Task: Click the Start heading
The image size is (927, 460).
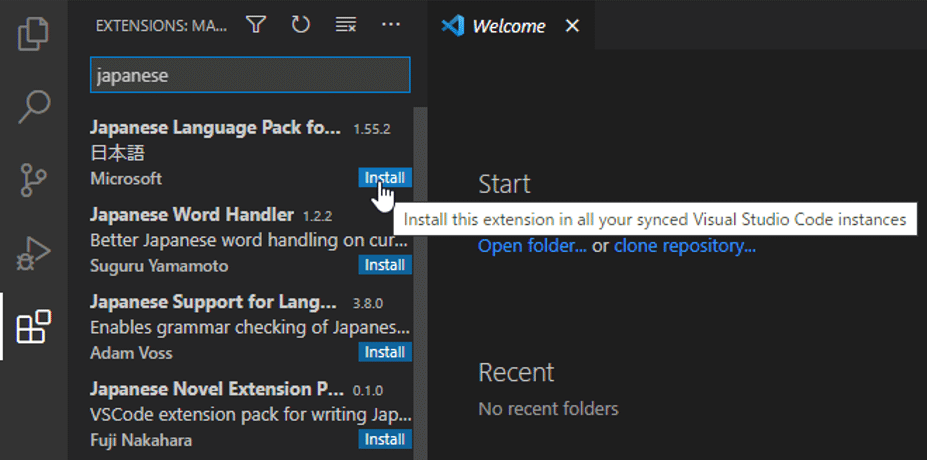Action: (x=504, y=184)
